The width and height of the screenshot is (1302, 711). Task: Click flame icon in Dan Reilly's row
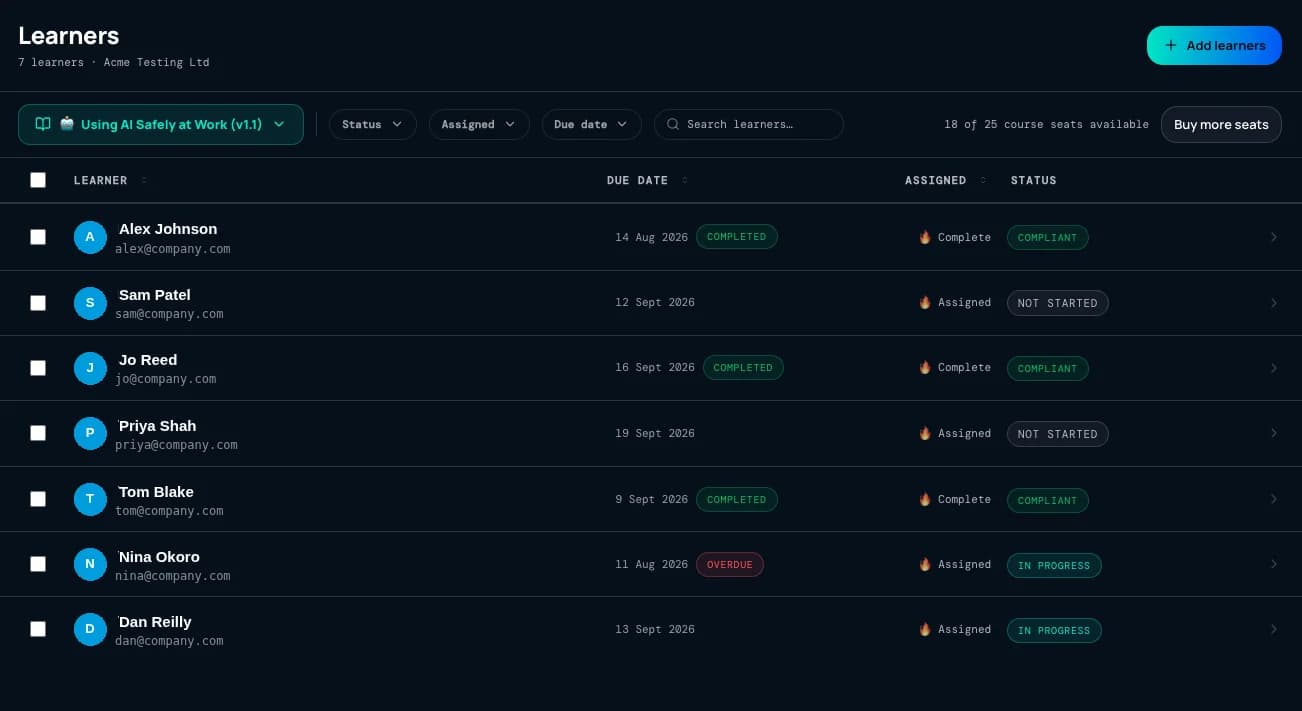pyautogui.click(x=925, y=629)
